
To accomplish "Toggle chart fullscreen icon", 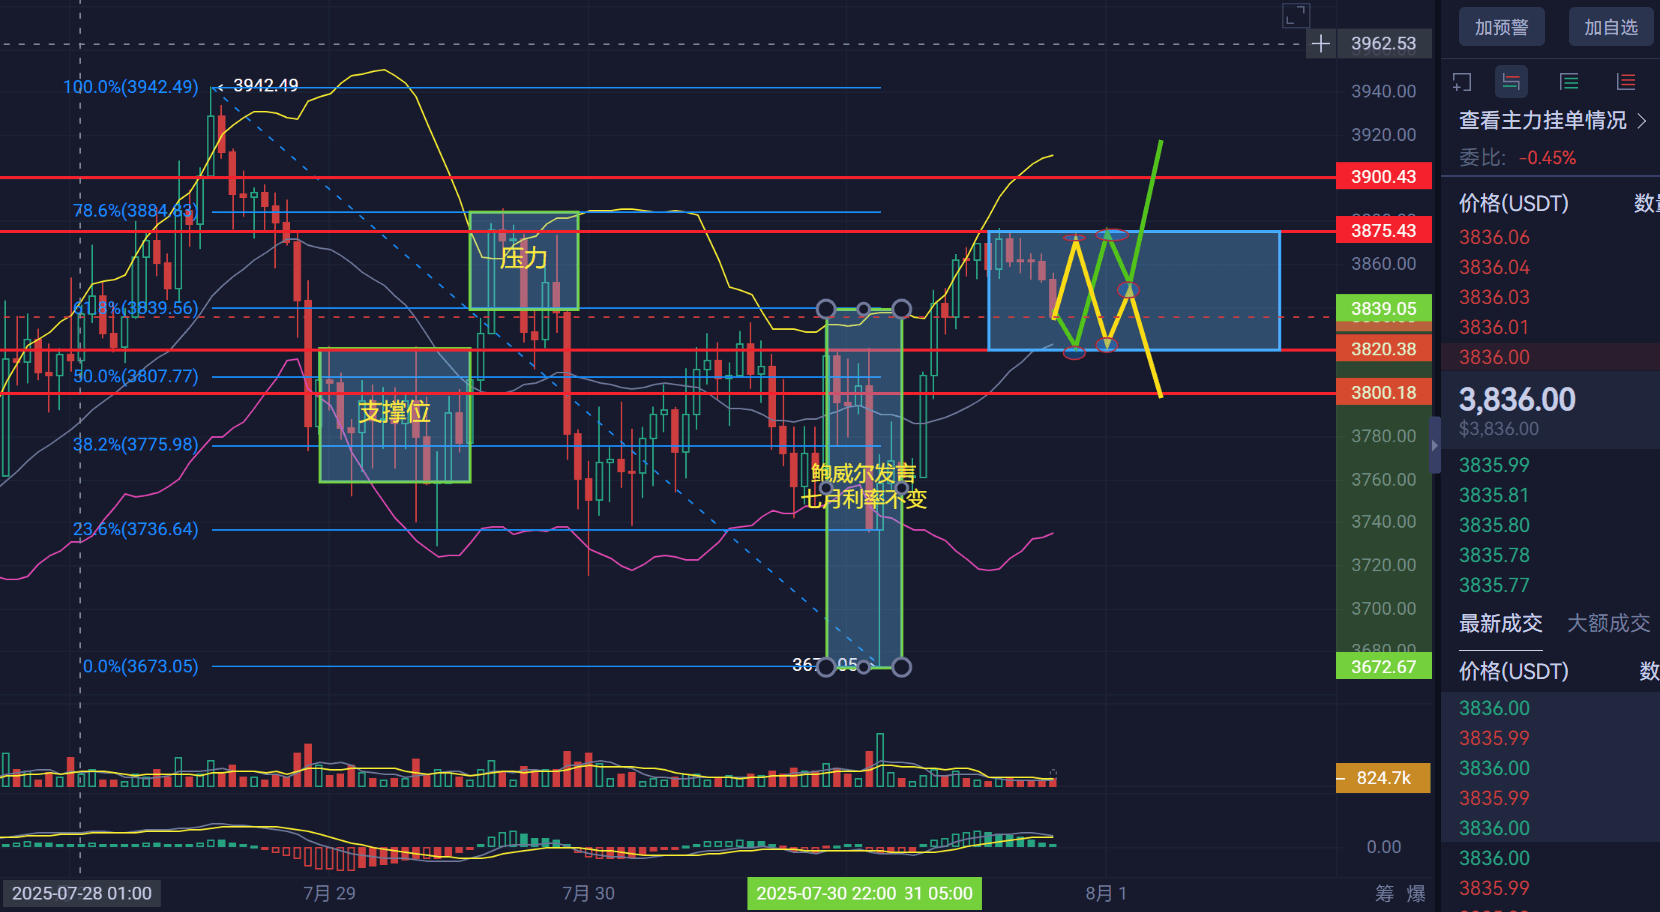I will [1296, 15].
